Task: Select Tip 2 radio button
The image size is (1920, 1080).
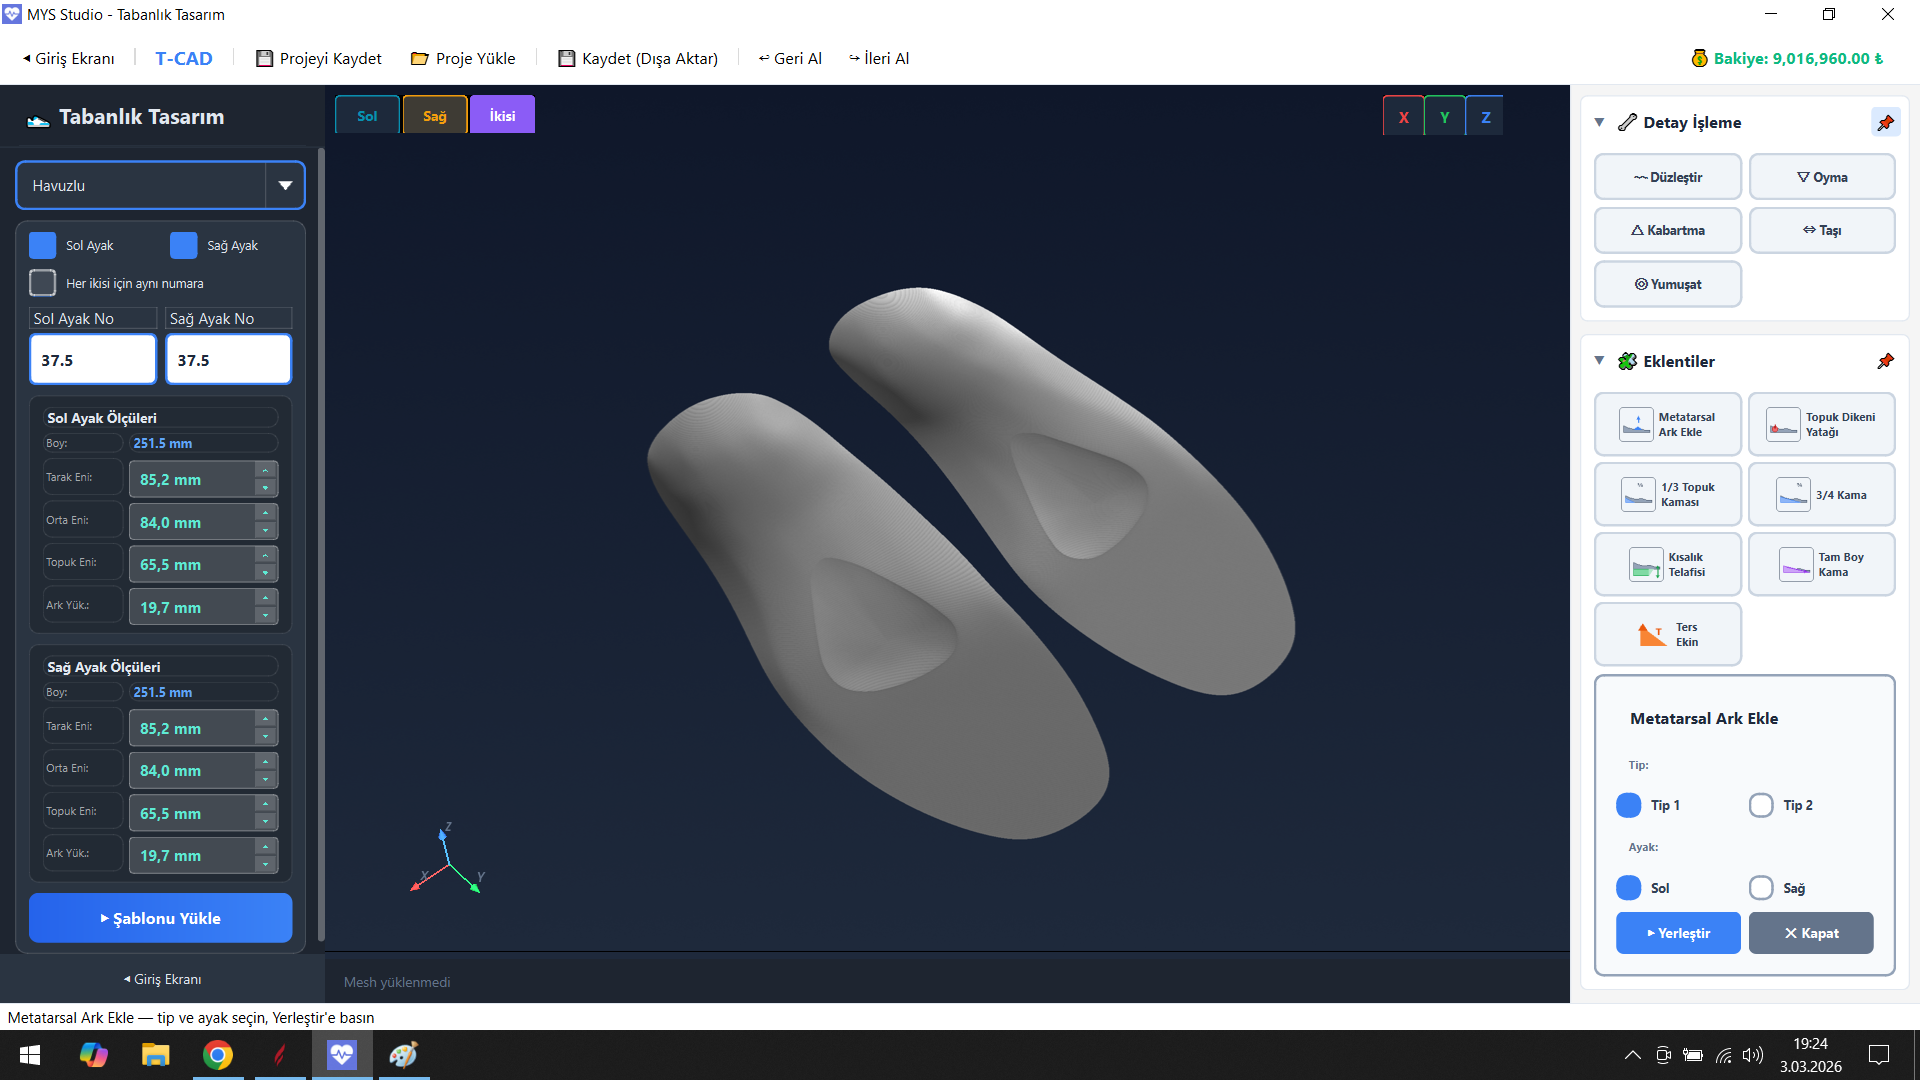Action: click(x=1761, y=805)
